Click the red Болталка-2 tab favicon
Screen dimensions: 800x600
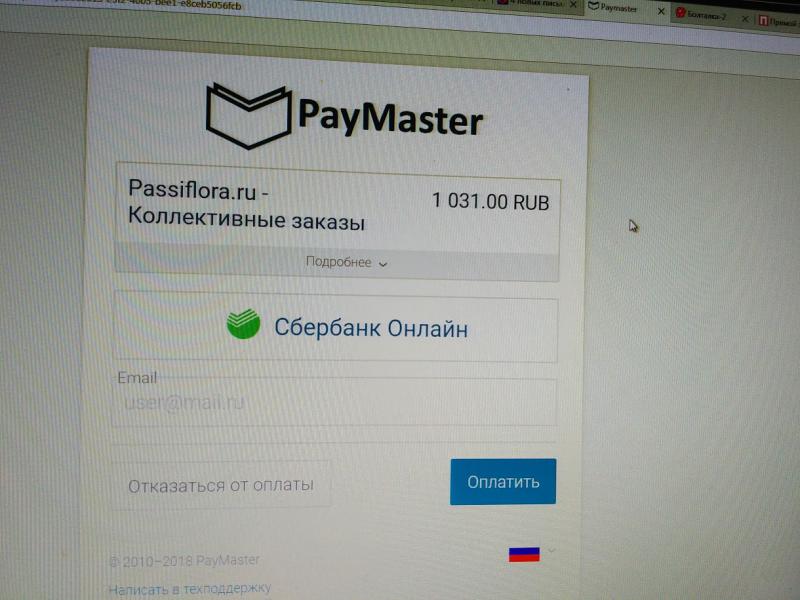pos(680,13)
